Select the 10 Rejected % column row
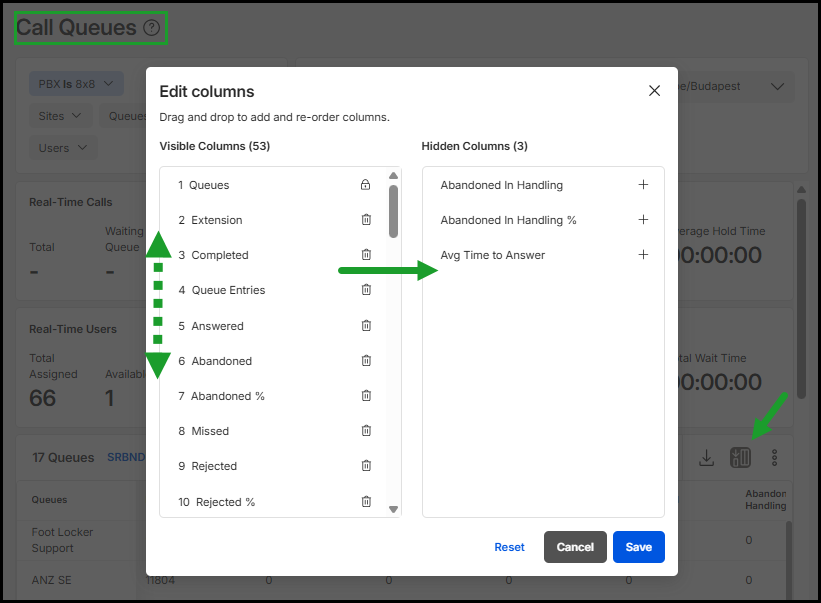821x603 pixels. 274,502
